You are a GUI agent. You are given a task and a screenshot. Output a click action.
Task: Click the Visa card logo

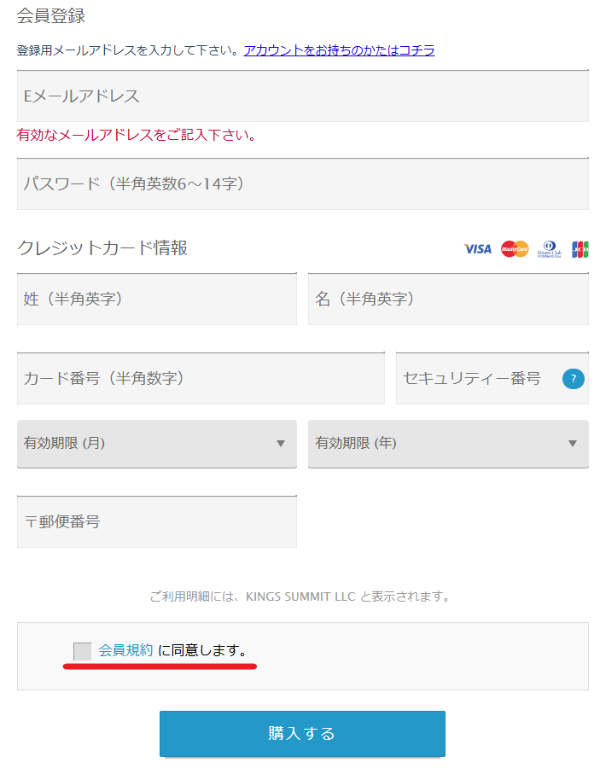tap(478, 249)
